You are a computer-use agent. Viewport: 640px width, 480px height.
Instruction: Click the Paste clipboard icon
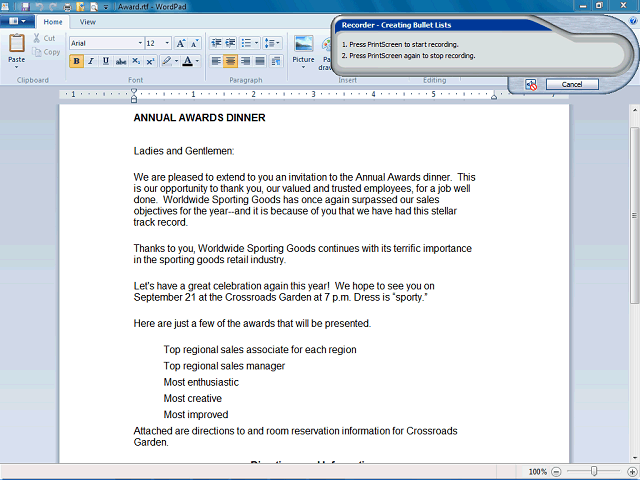click(17, 43)
